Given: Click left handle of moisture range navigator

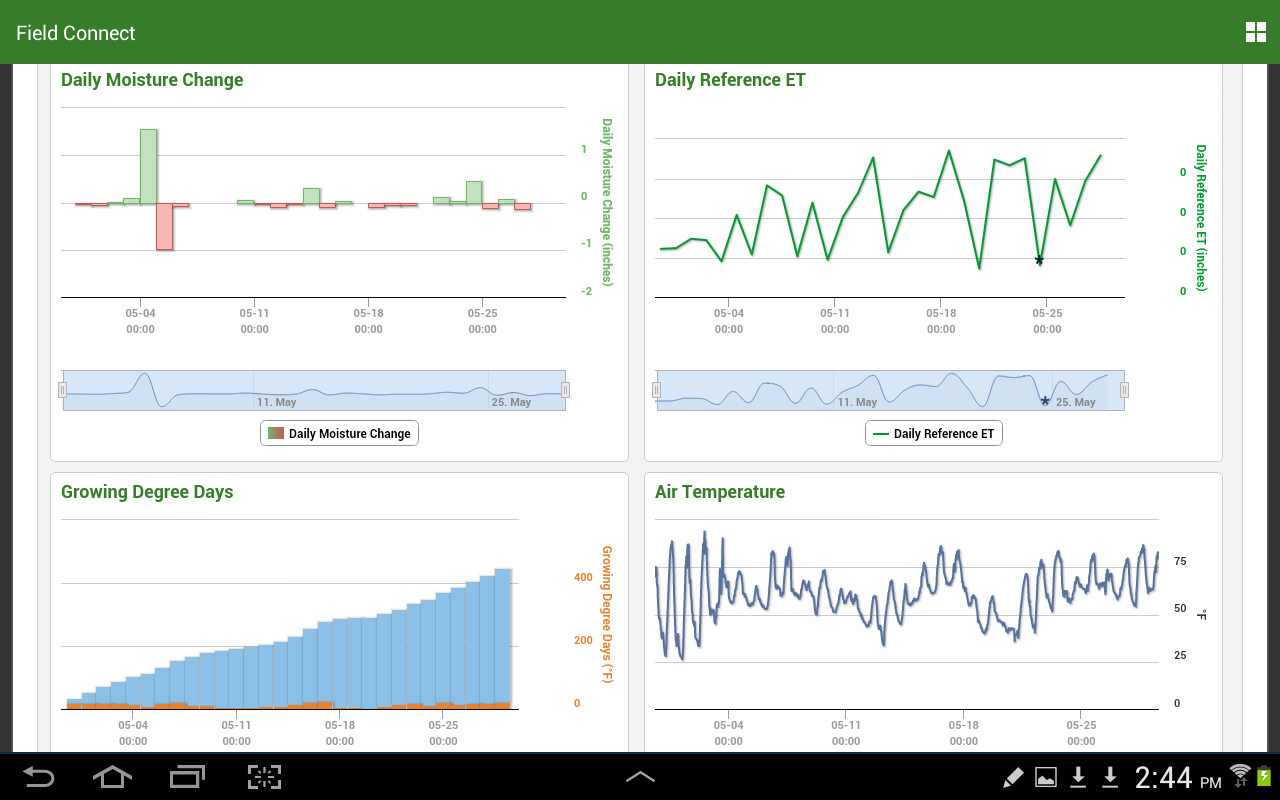Looking at the screenshot, I should [62, 390].
